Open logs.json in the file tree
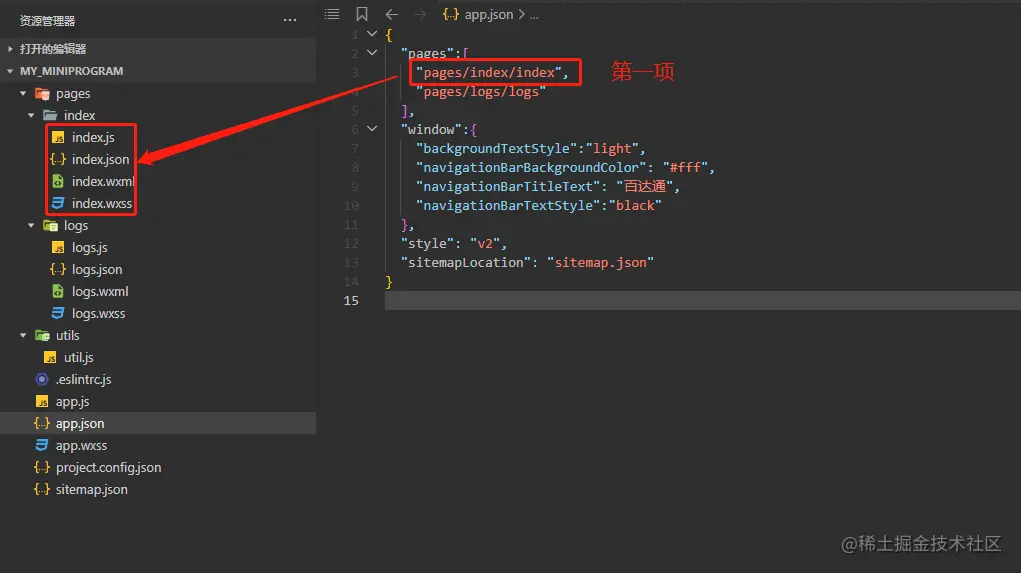1021x573 pixels. pyautogui.click(x=97, y=269)
